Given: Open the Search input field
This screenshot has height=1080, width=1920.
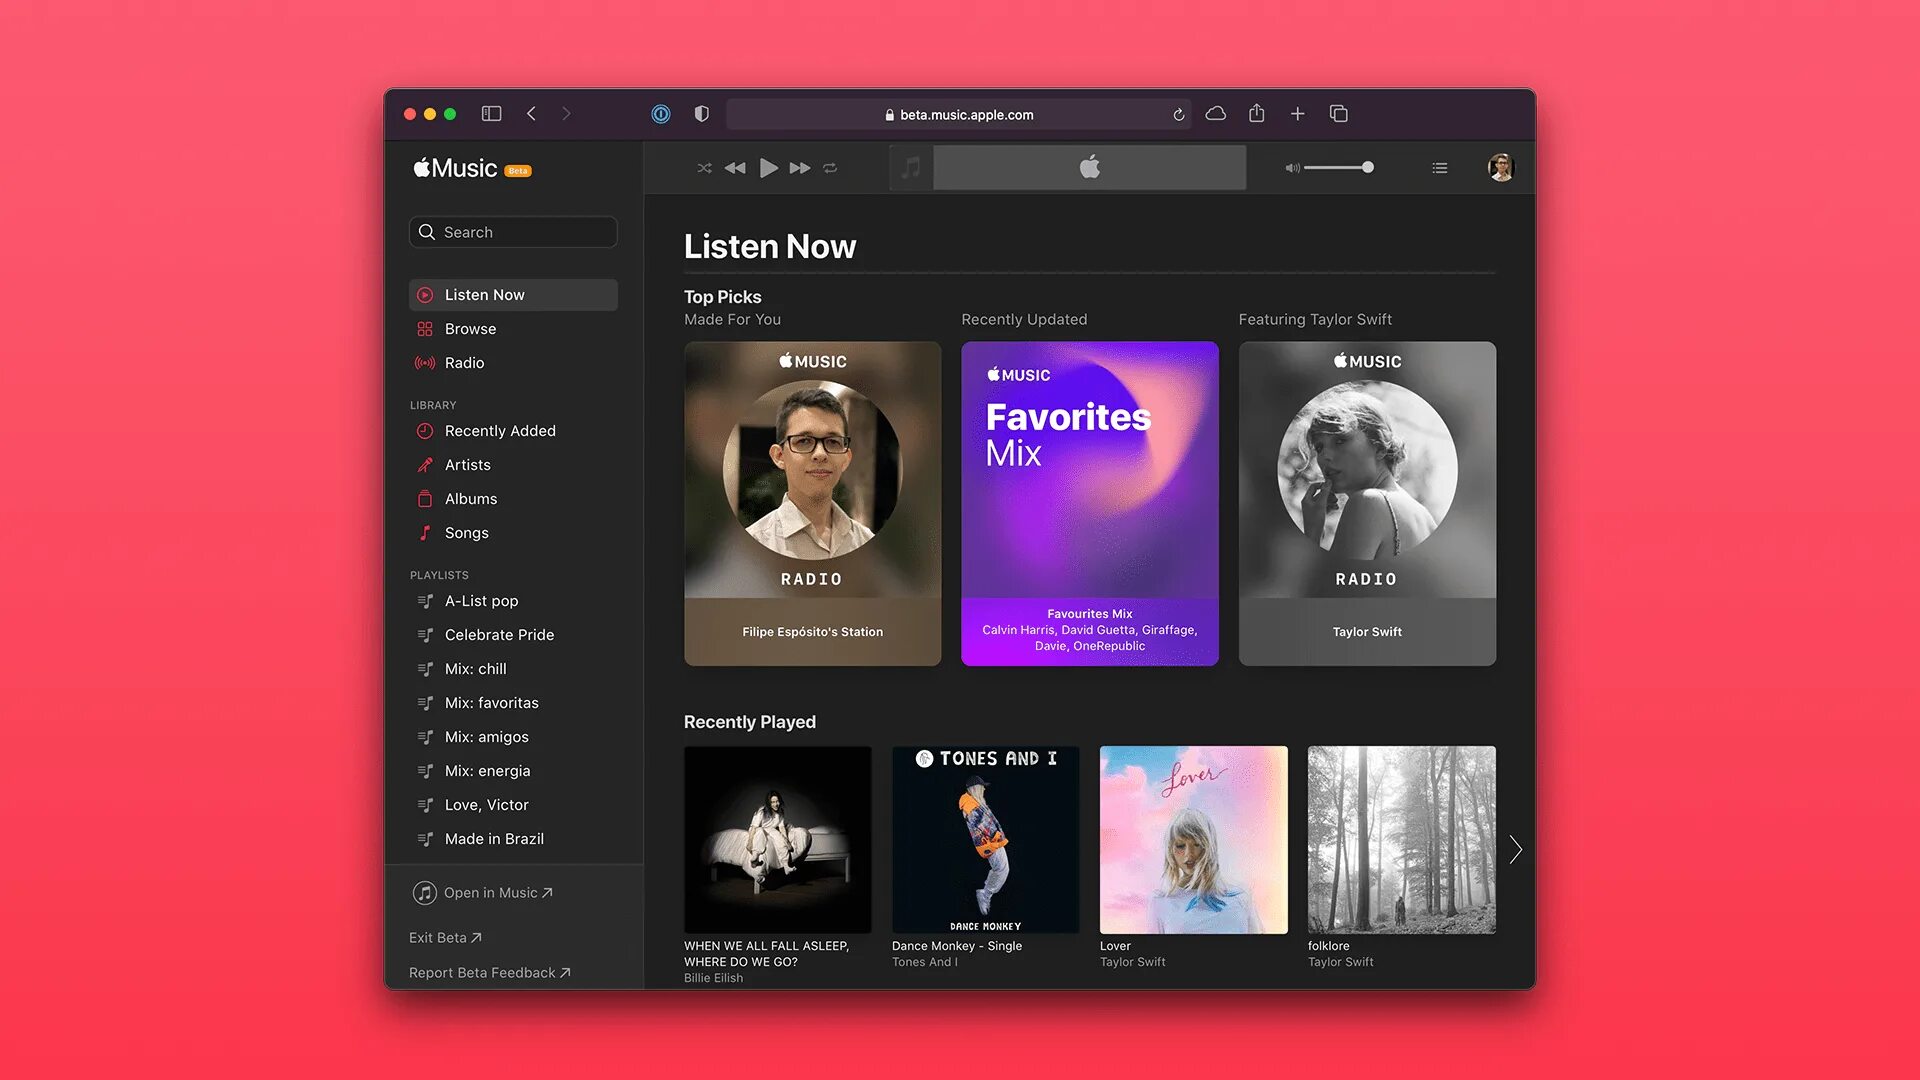Looking at the screenshot, I should pyautogui.click(x=512, y=231).
